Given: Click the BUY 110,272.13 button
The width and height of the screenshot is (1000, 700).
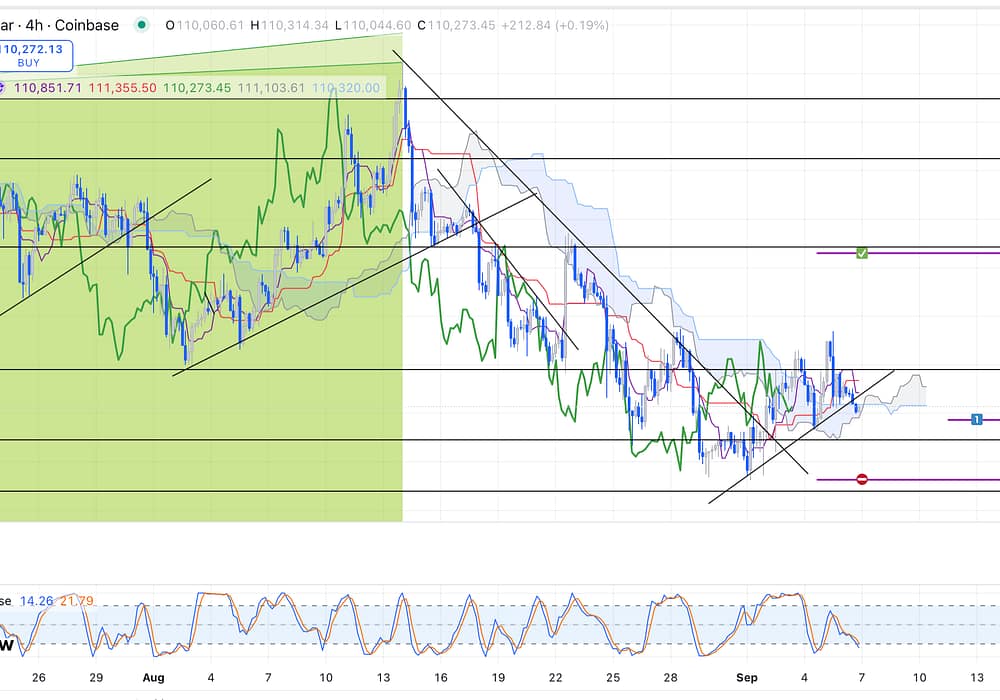Looking at the screenshot, I should point(35,54).
